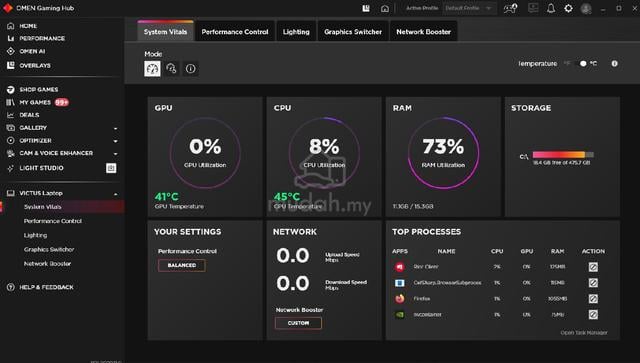
Task: Switch to Graphics Switcher tab
Action: (353, 31)
